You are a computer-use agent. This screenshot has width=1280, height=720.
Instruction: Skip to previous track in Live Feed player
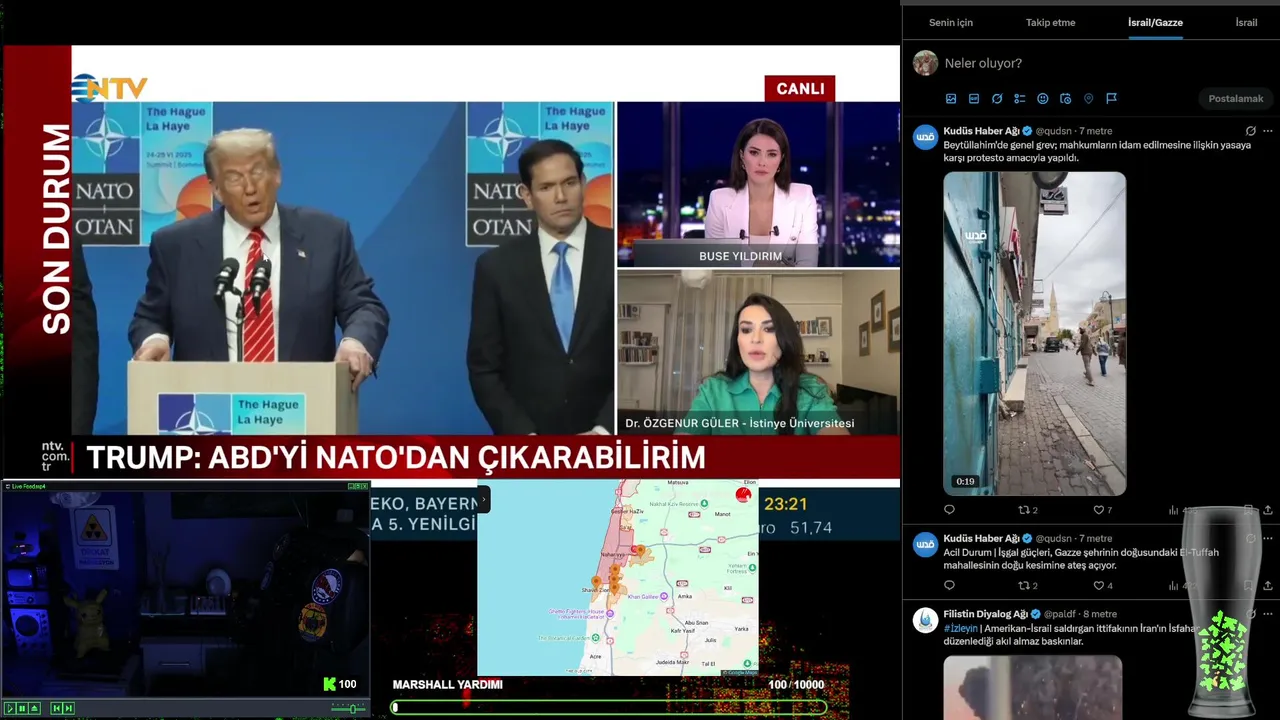56,708
